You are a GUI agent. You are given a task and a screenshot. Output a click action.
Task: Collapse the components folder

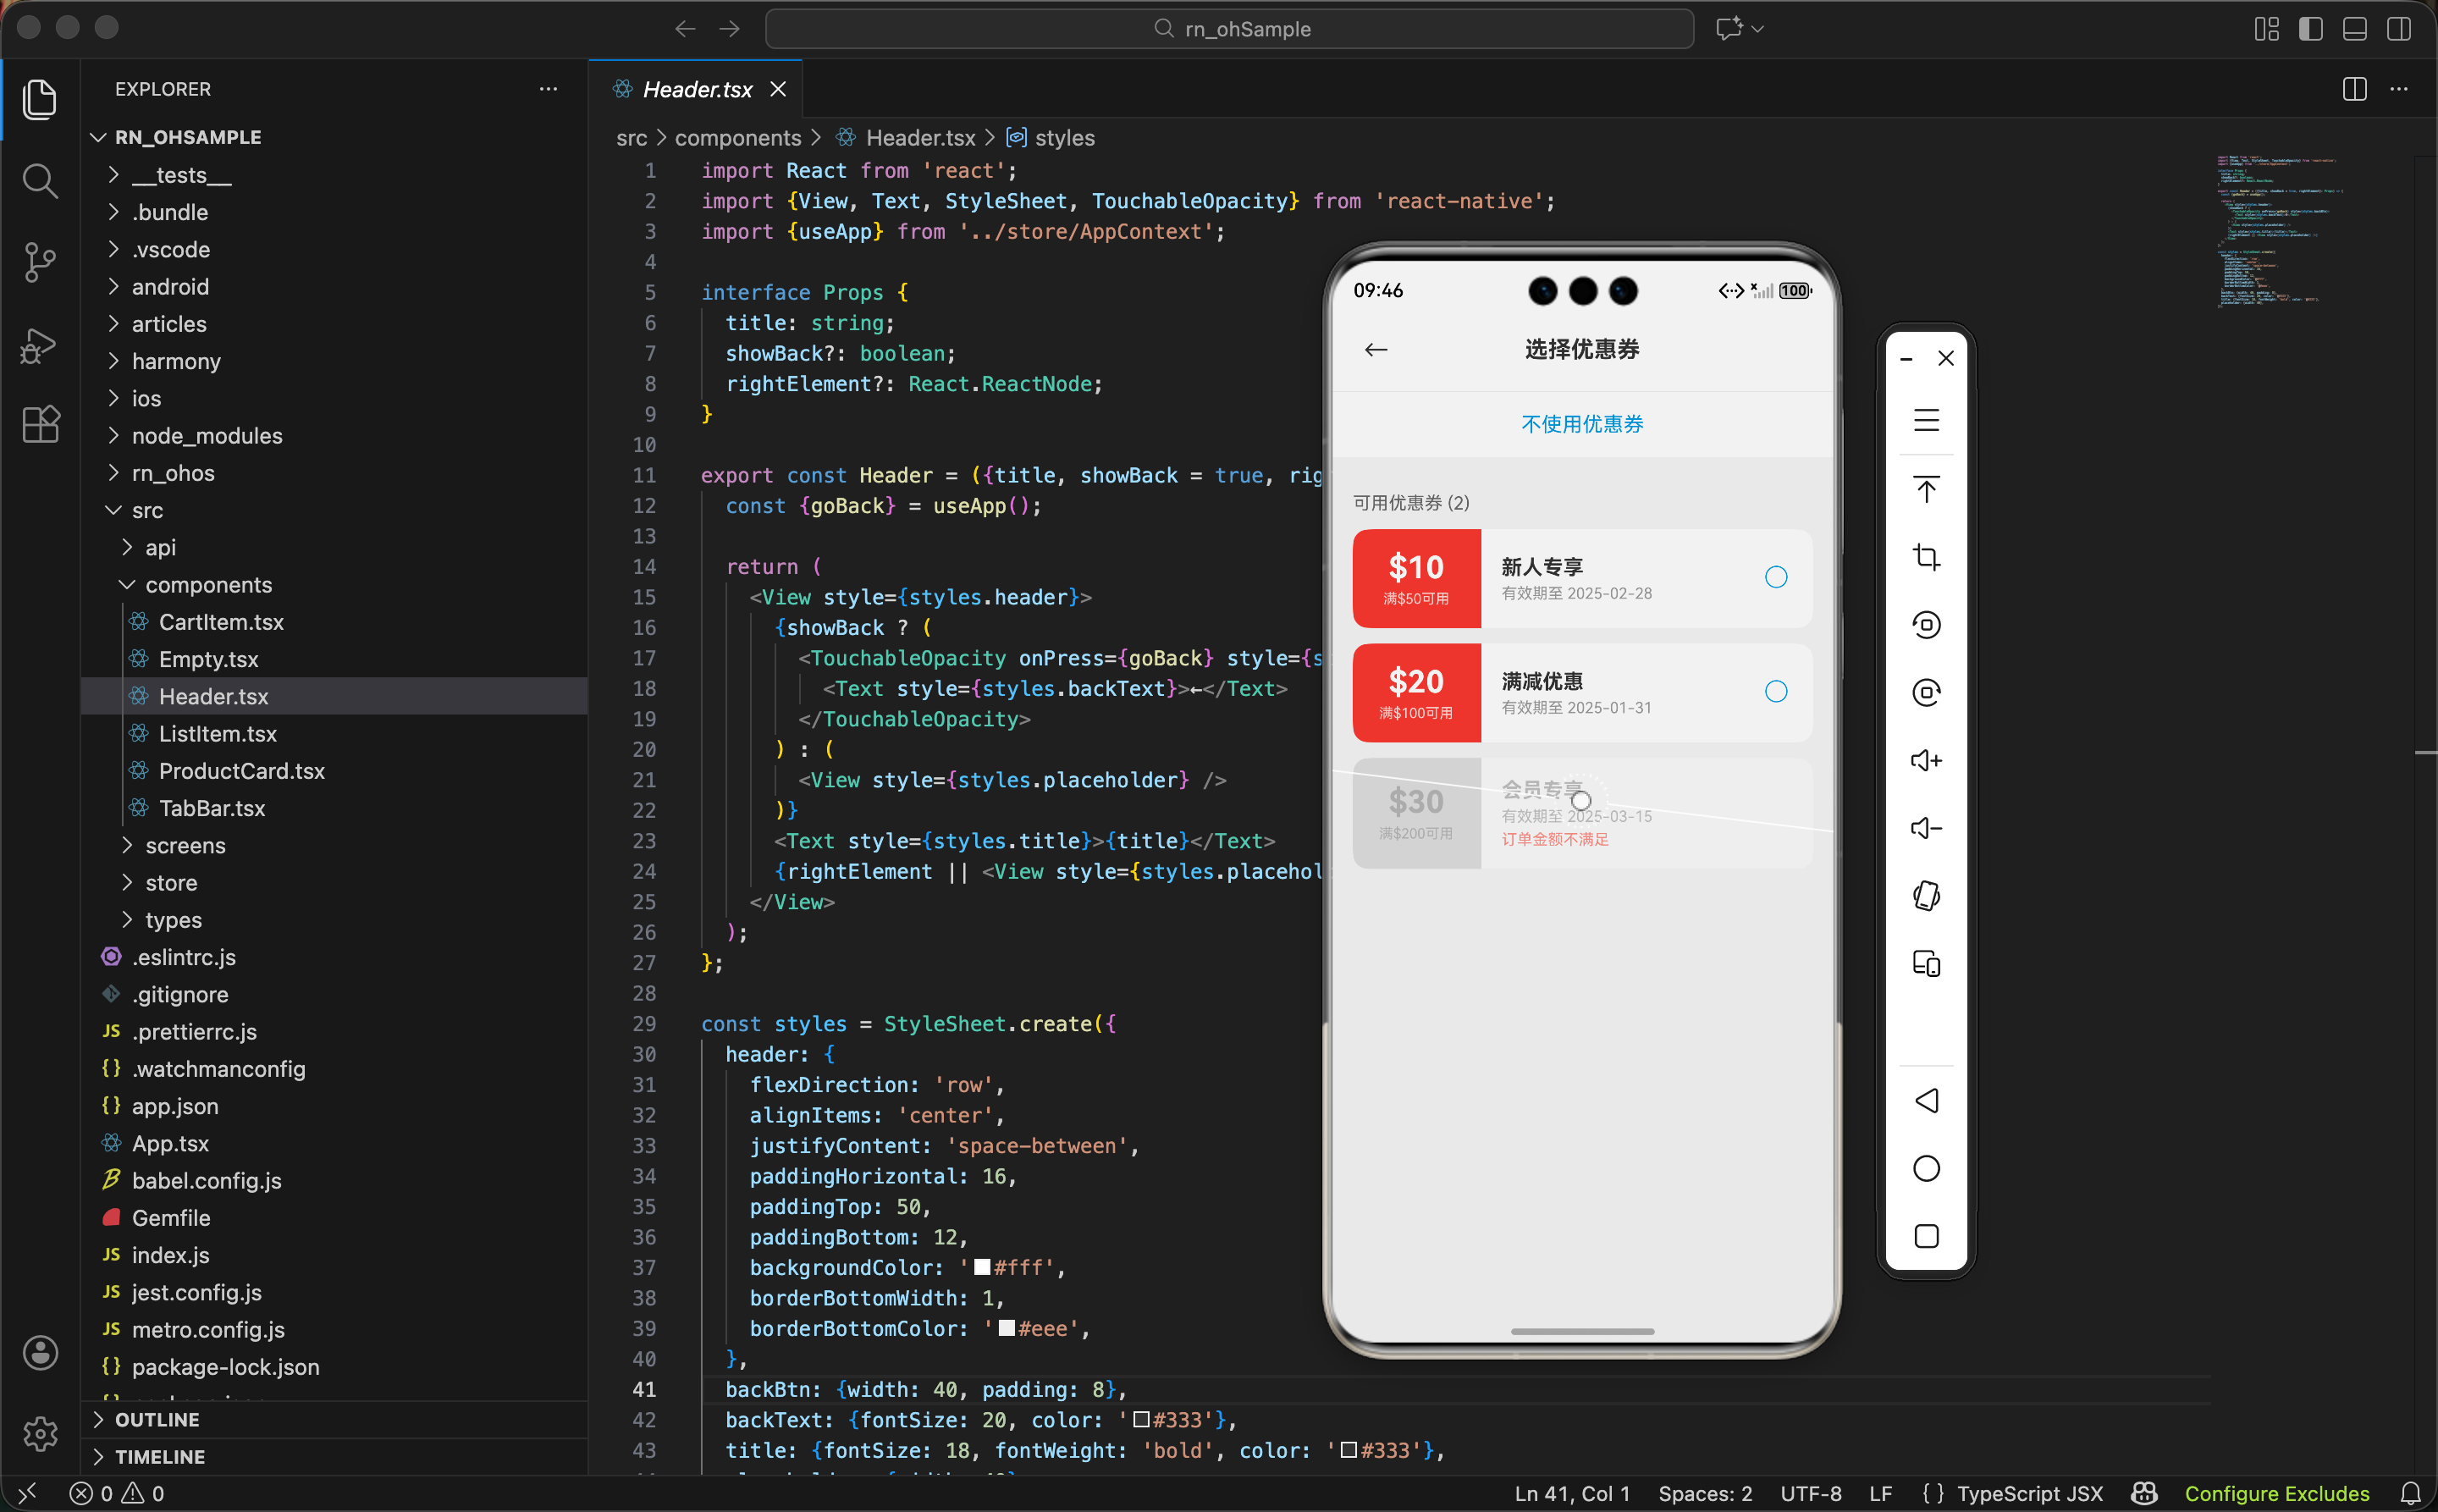click(x=208, y=584)
